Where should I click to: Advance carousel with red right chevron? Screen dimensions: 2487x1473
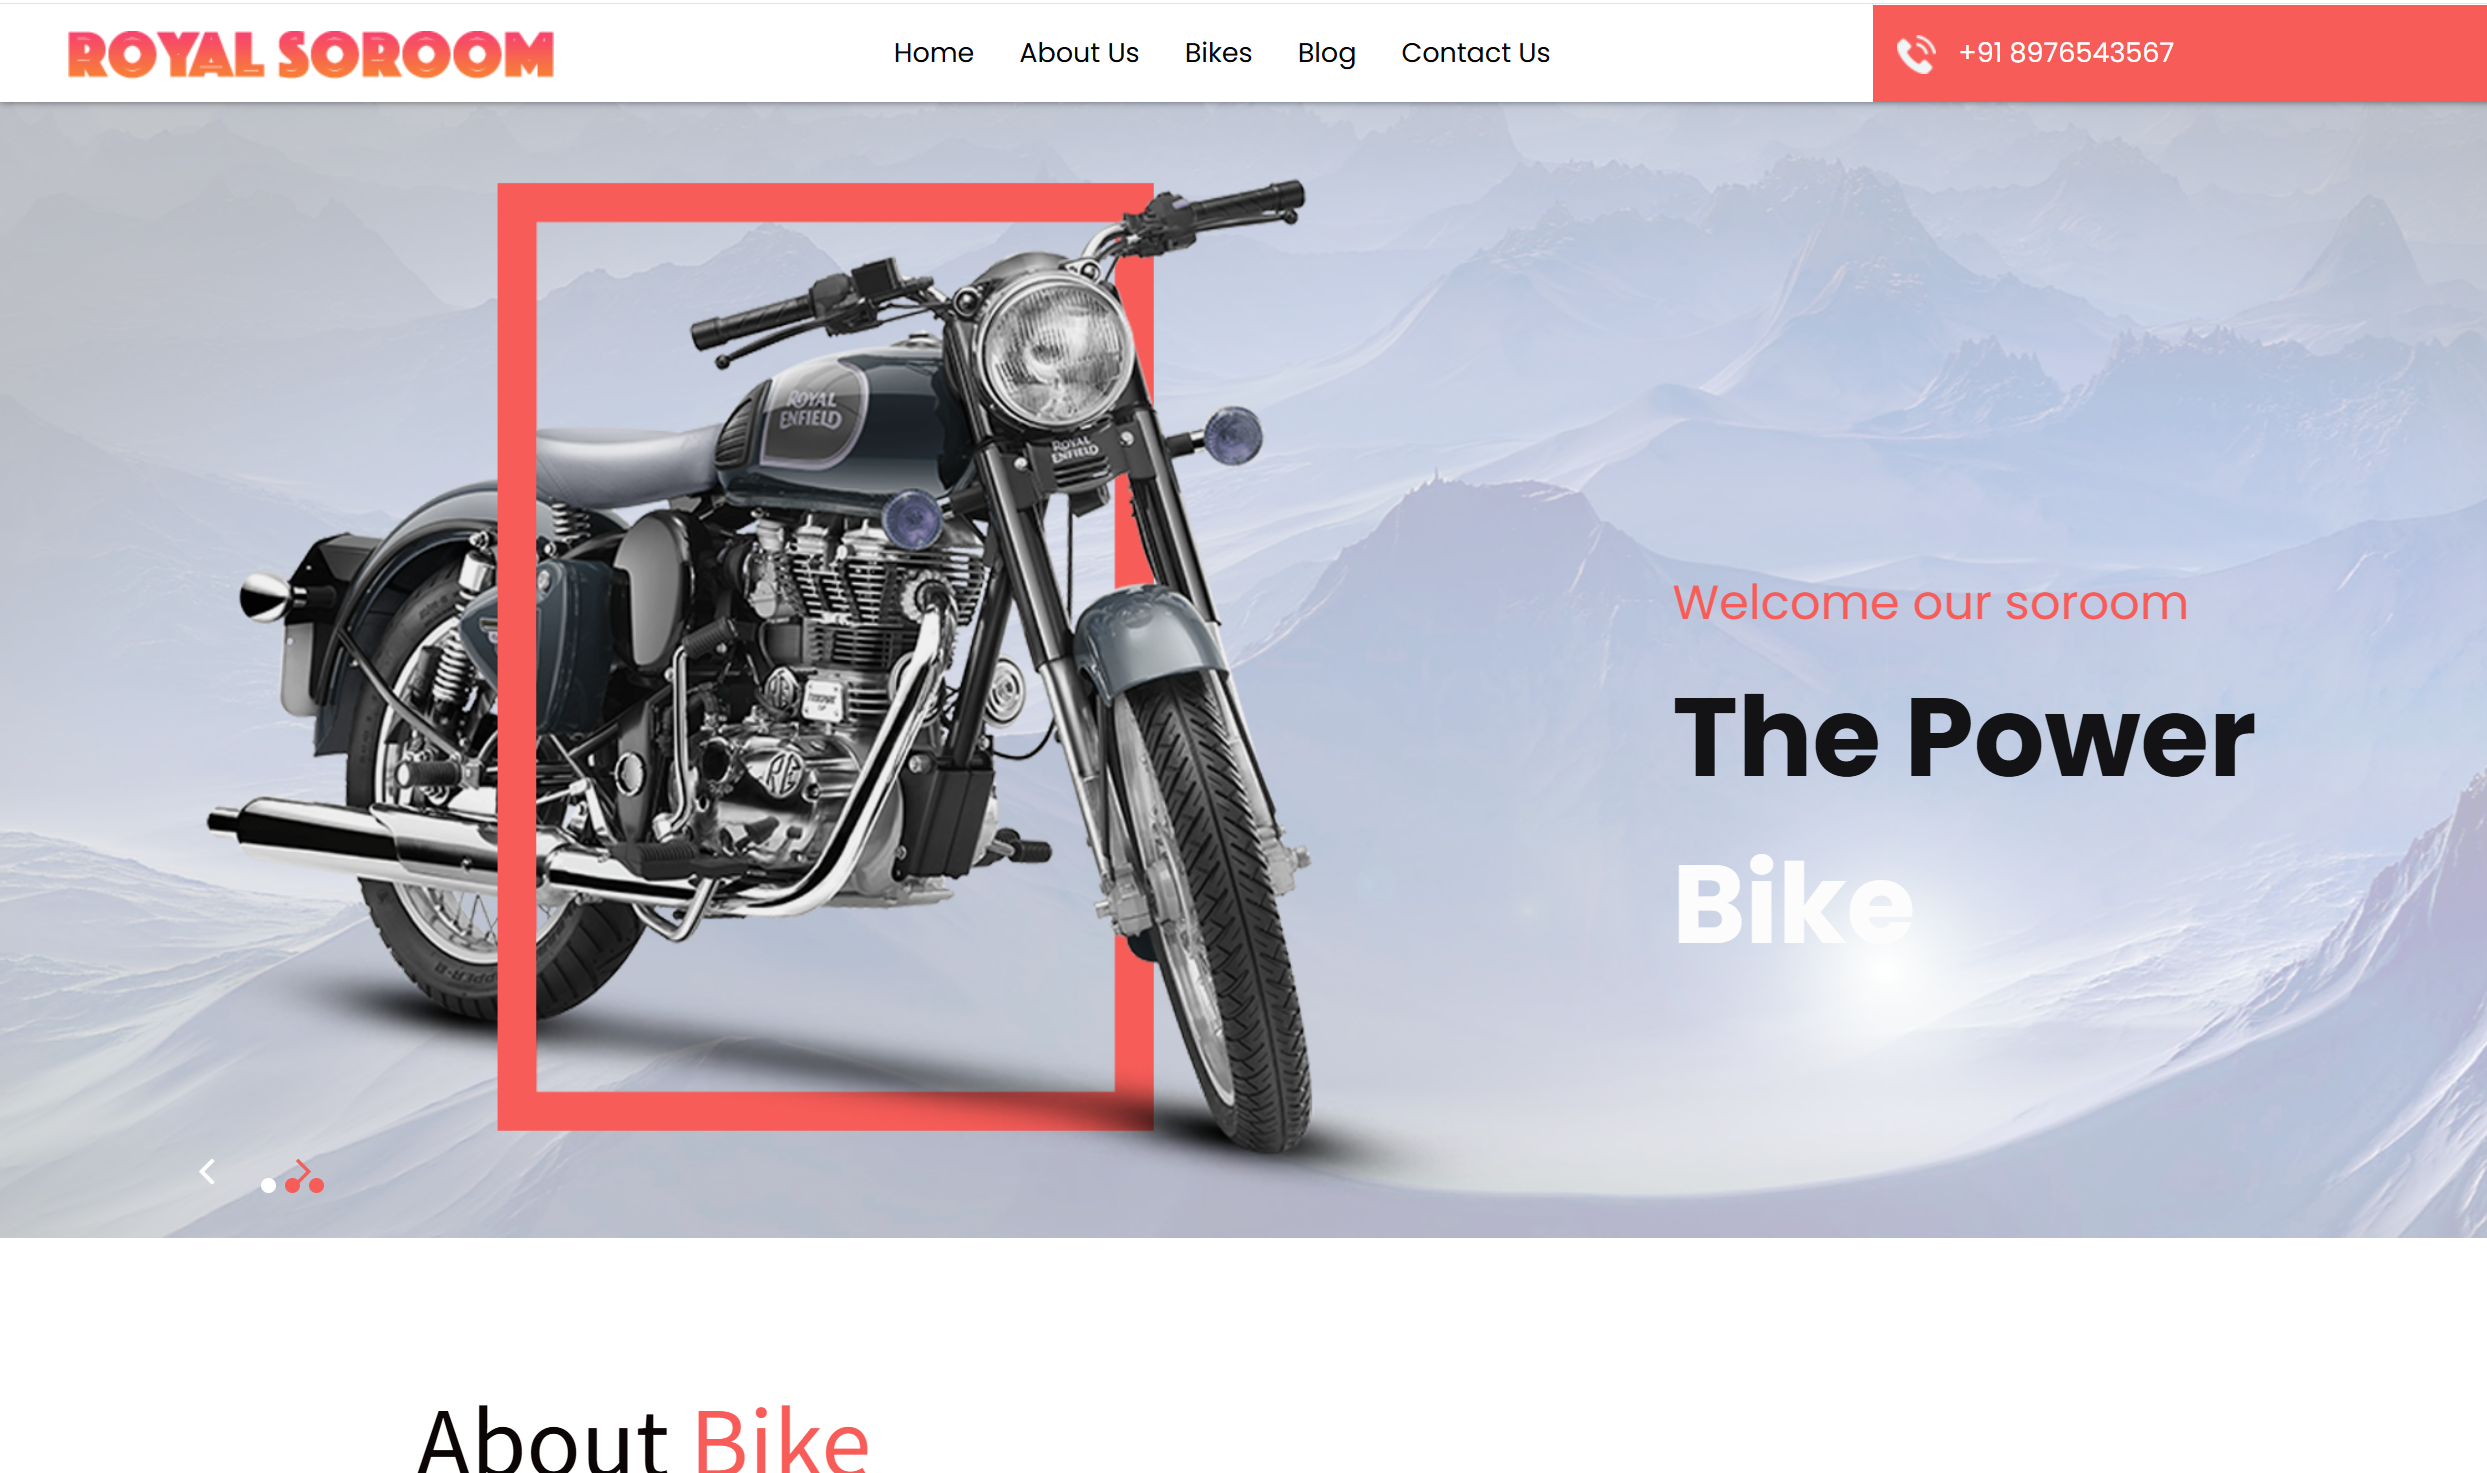click(303, 1170)
